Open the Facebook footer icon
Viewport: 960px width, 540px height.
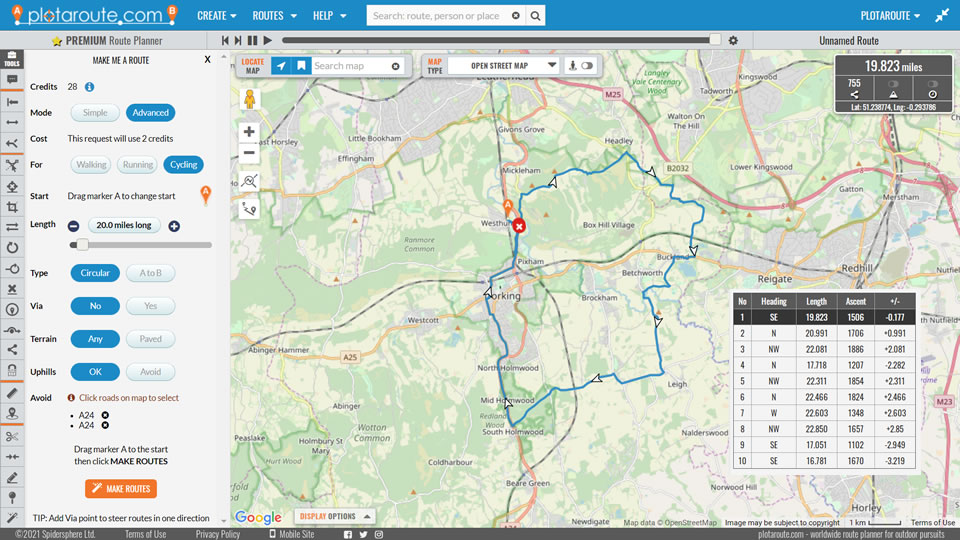[x=348, y=534]
